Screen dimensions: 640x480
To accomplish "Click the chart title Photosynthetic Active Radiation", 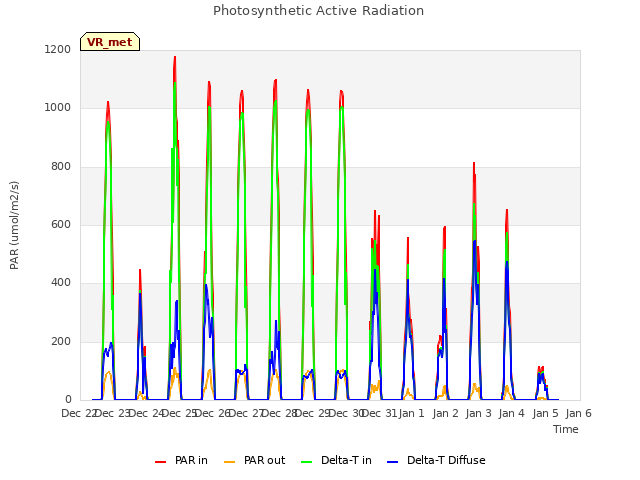I will 318,10.
